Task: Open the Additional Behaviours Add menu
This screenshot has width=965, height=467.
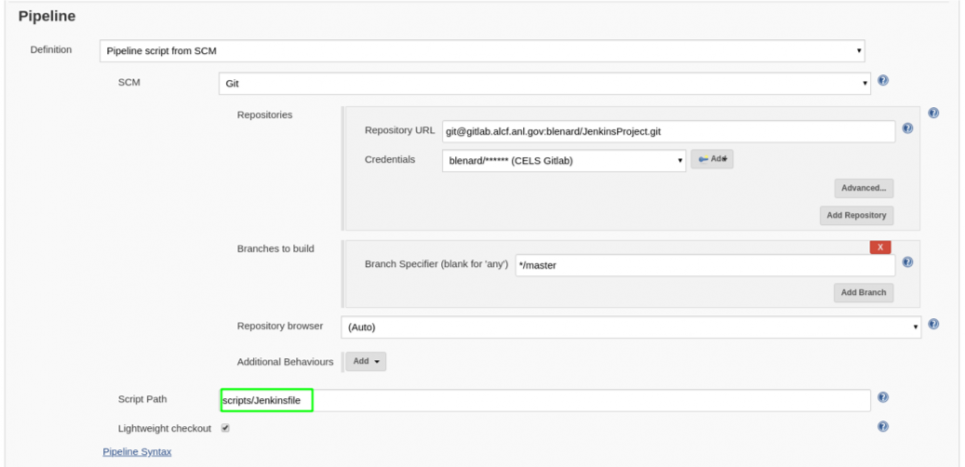Action: click(x=365, y=361)
